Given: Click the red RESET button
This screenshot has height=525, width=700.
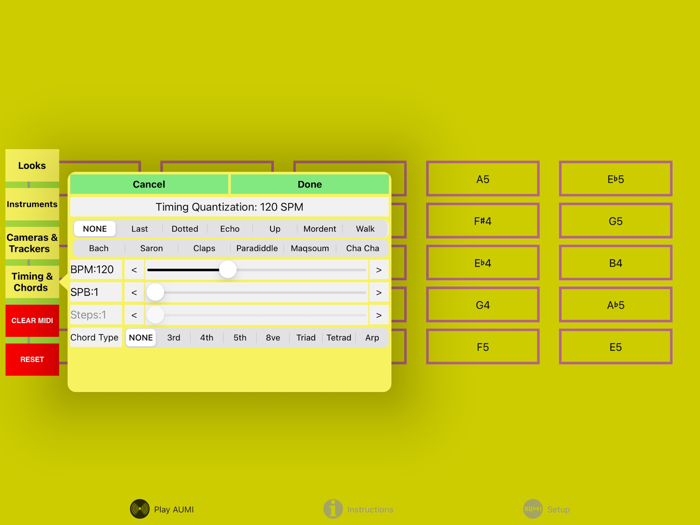Looking at the screenshot, I should [32, 359].
